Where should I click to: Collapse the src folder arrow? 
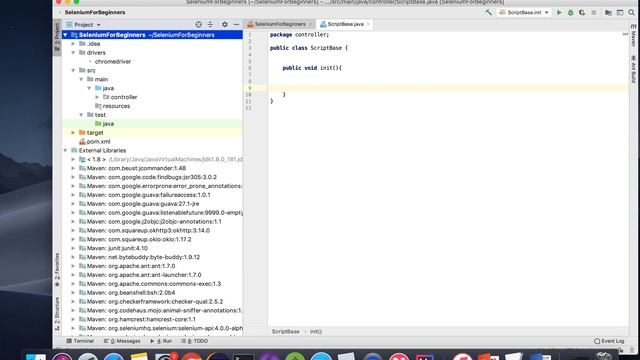pos(73,71)
